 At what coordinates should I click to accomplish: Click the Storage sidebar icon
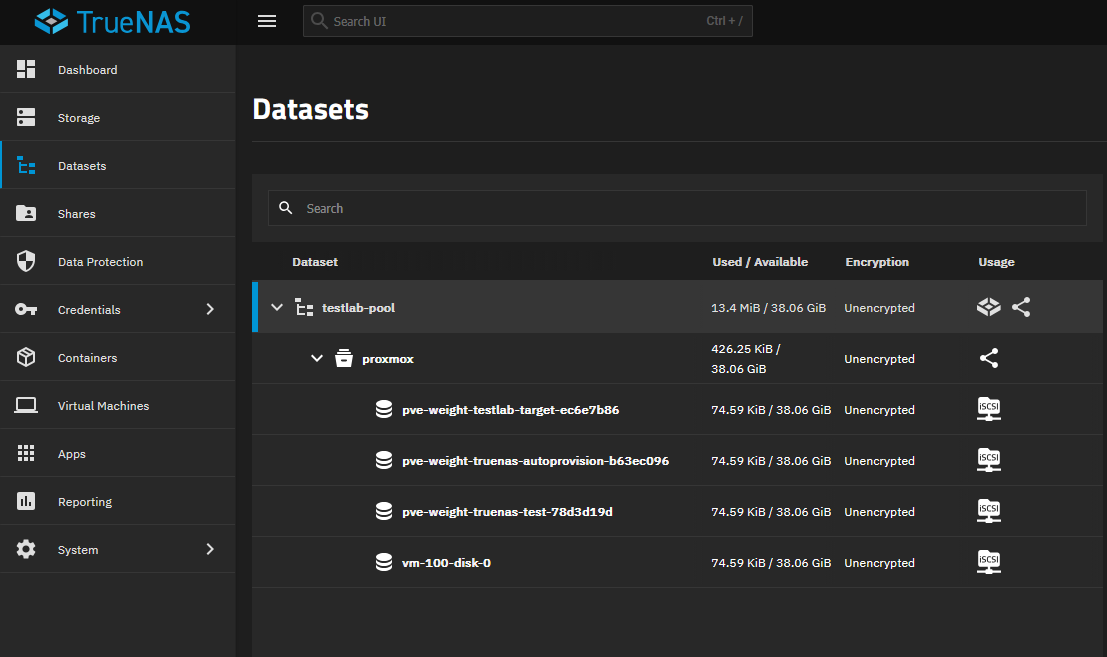click(x=26, y=117)
